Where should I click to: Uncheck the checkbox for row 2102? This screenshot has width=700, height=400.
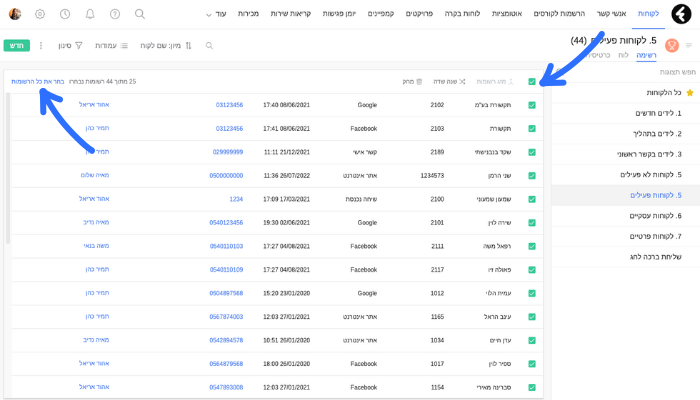532,105
